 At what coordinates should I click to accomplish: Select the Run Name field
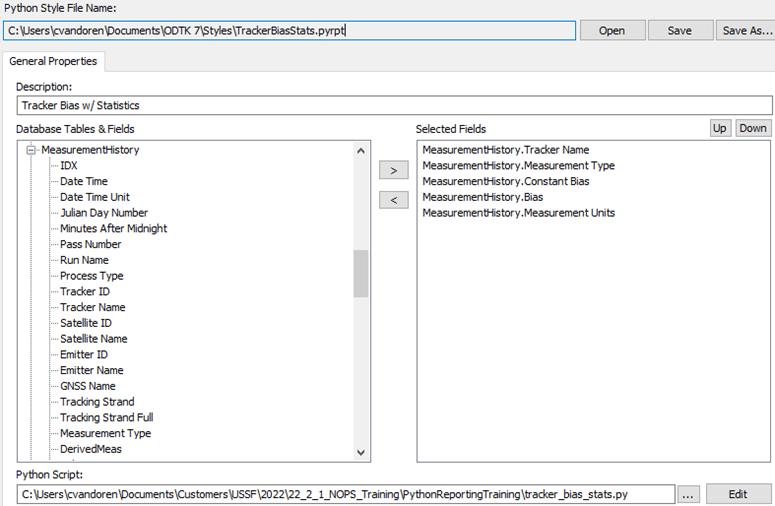pyautogui.click(x=84, y=260)
